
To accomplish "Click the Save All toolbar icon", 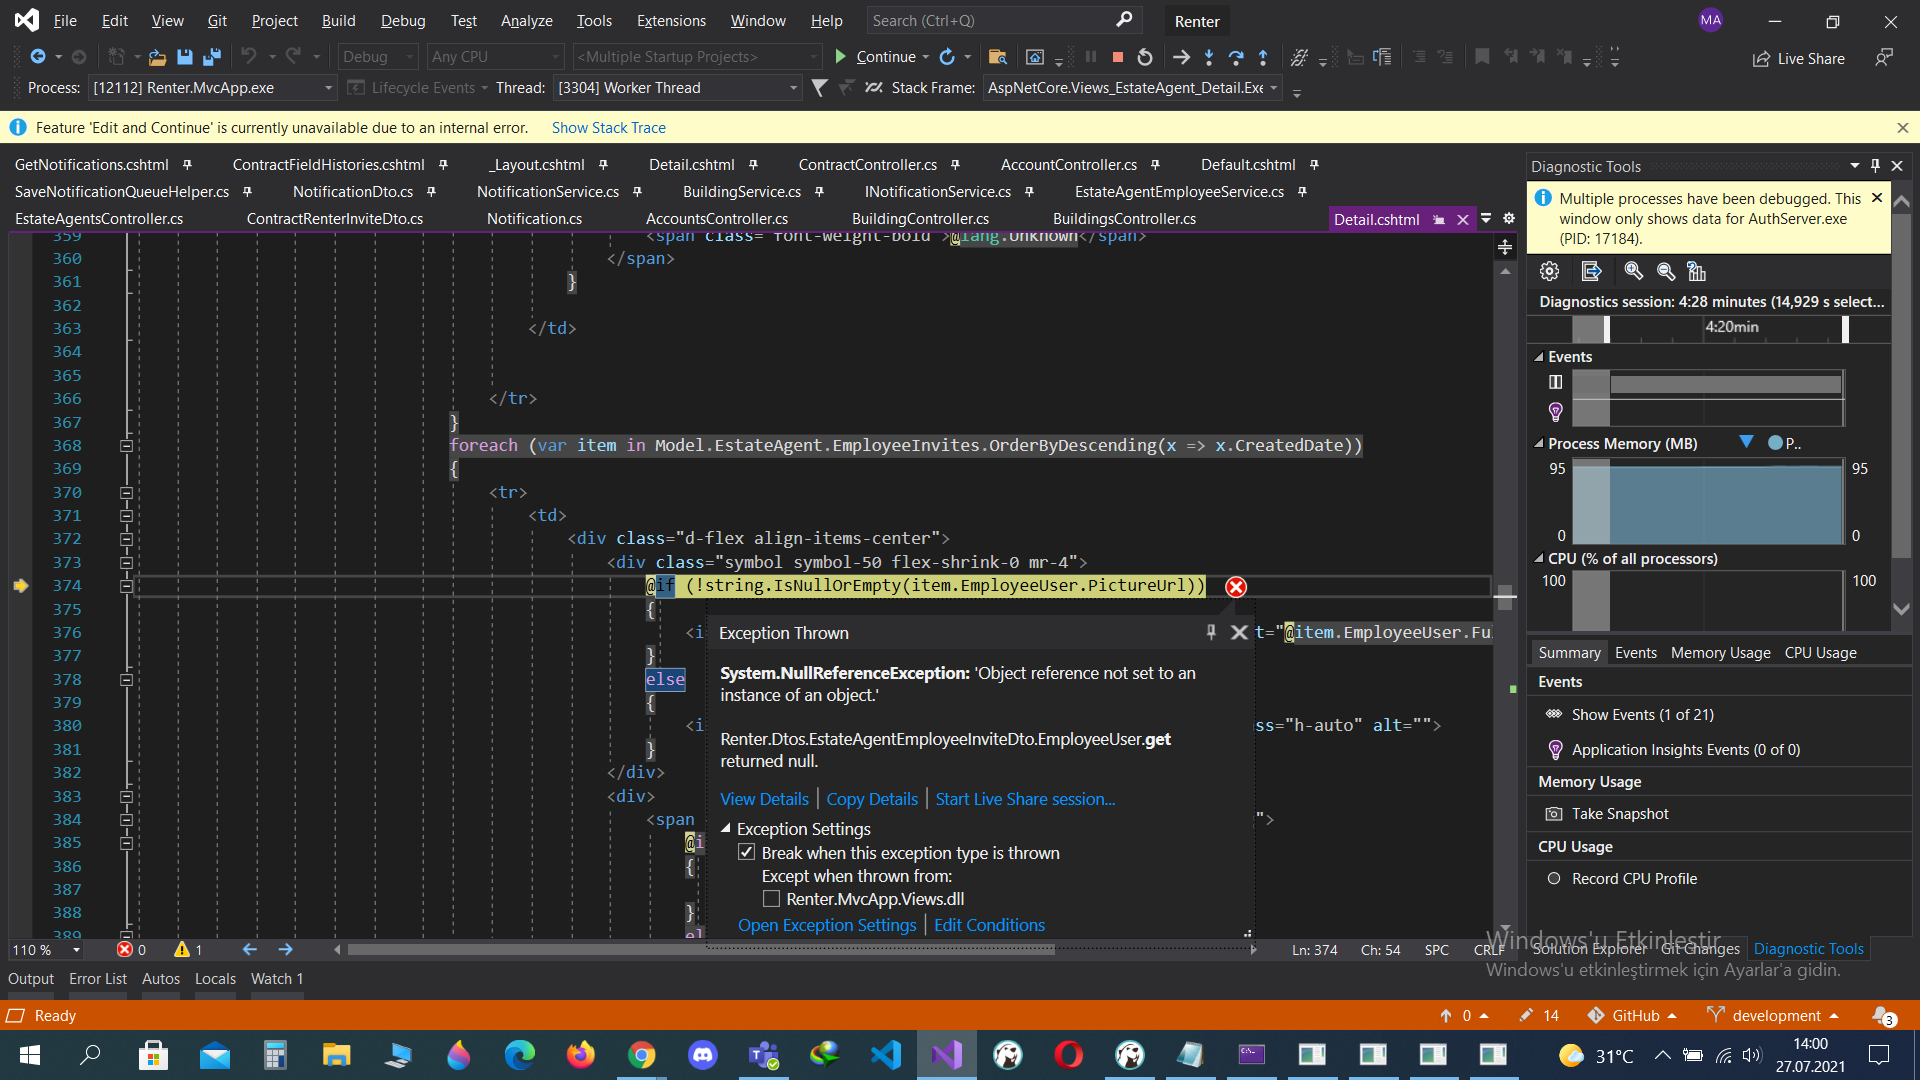I will coord(212,57).
